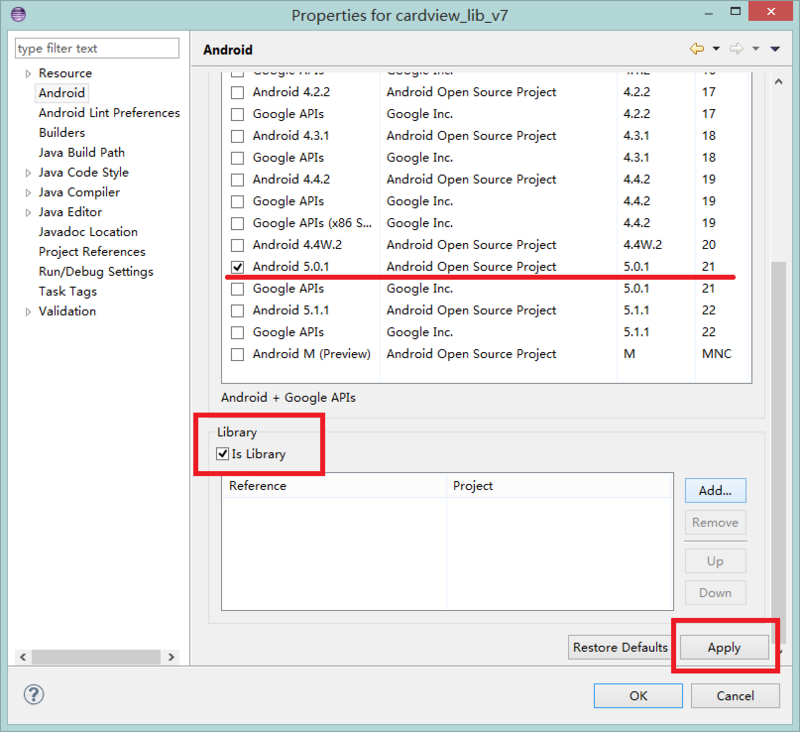Click API level 20 cell
This screenshot has width=800, height=732.
click(709, 245)
